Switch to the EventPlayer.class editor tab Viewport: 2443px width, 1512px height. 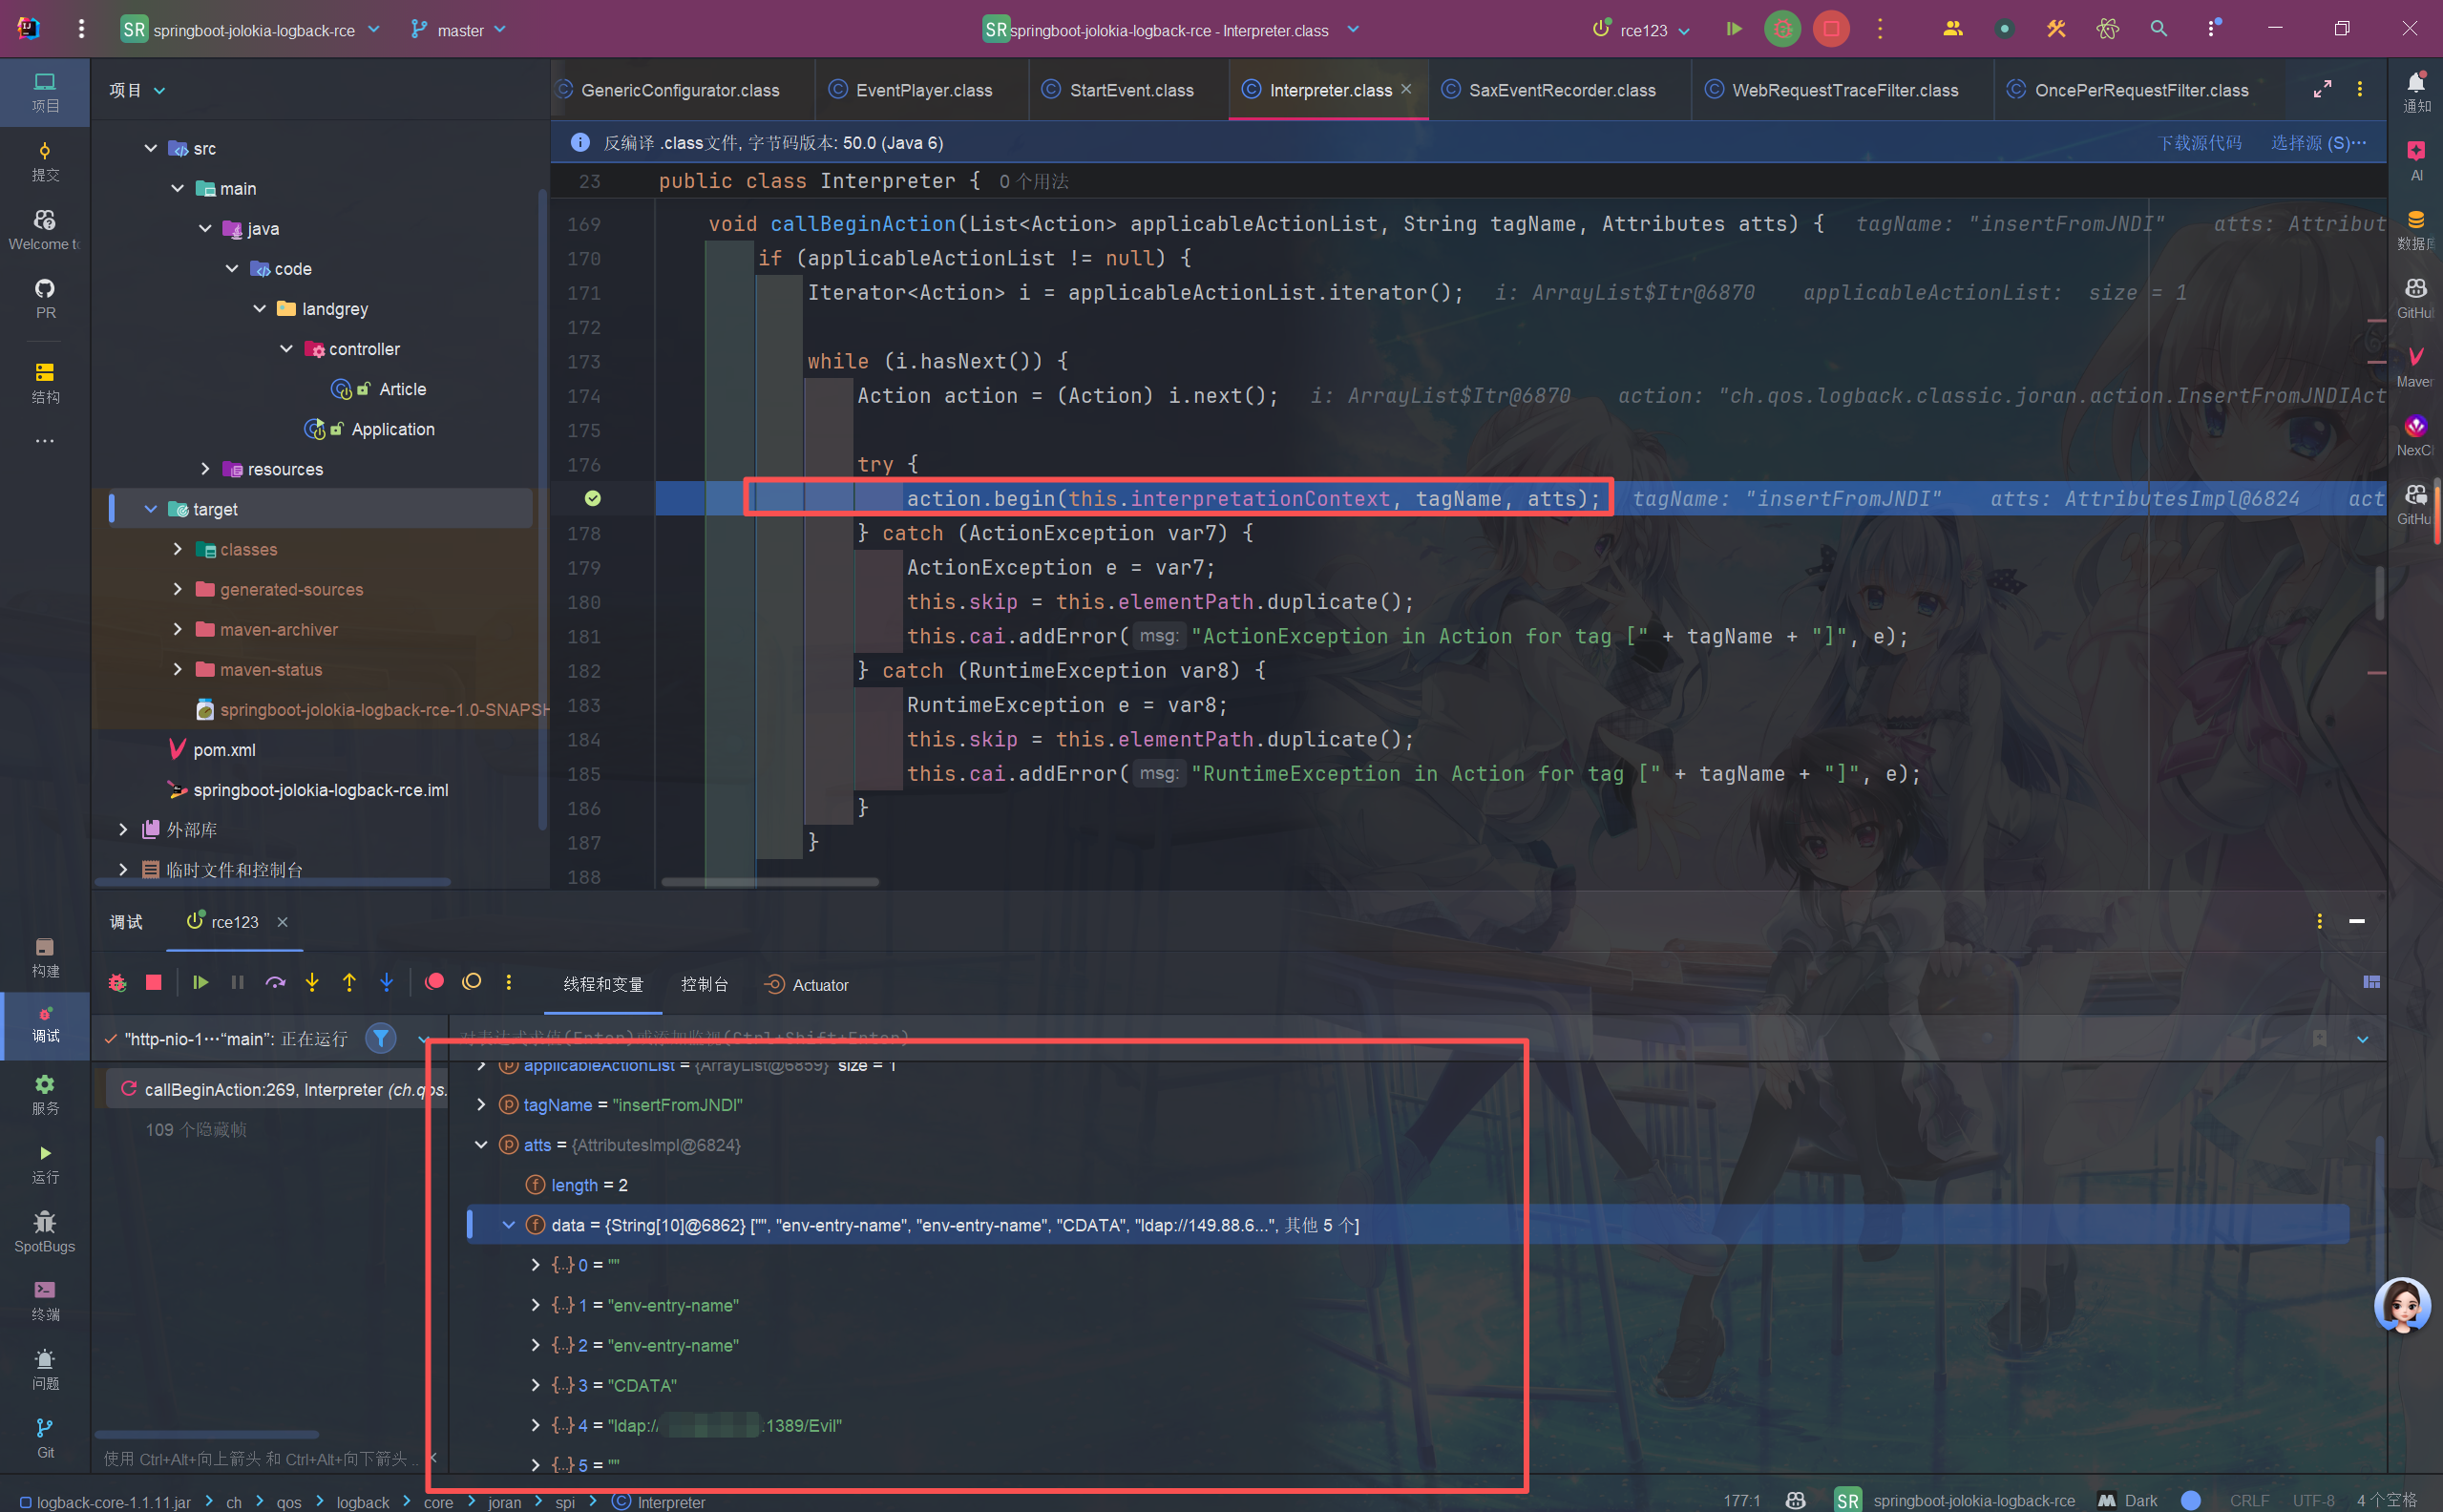click(x=921, y=90)
